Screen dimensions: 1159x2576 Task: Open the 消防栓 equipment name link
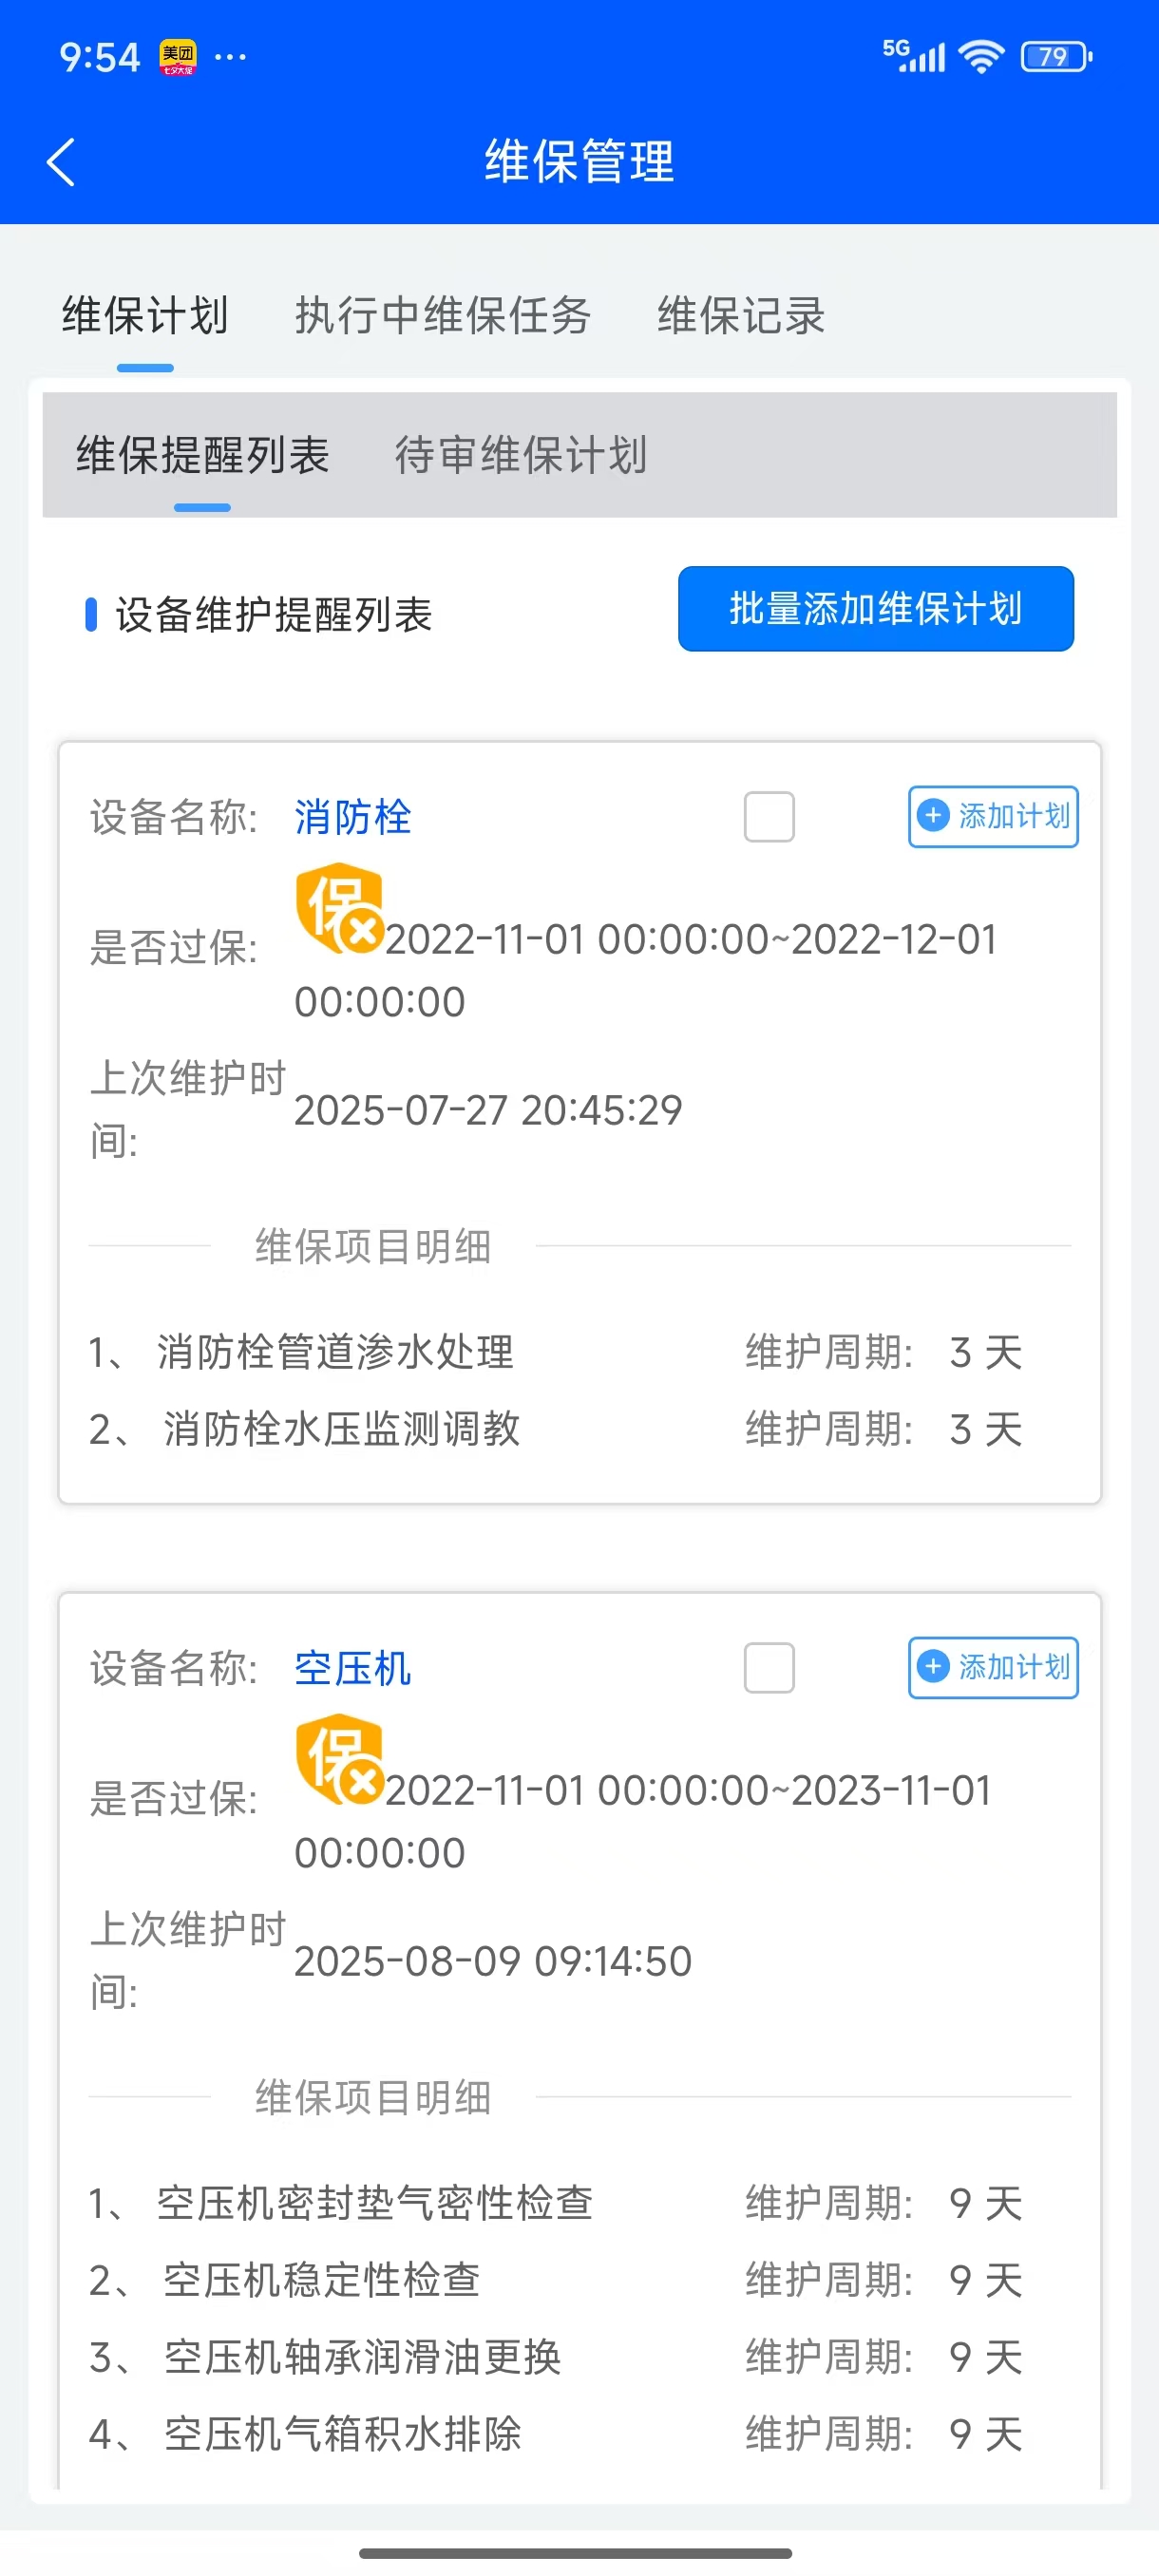(352, 817)
